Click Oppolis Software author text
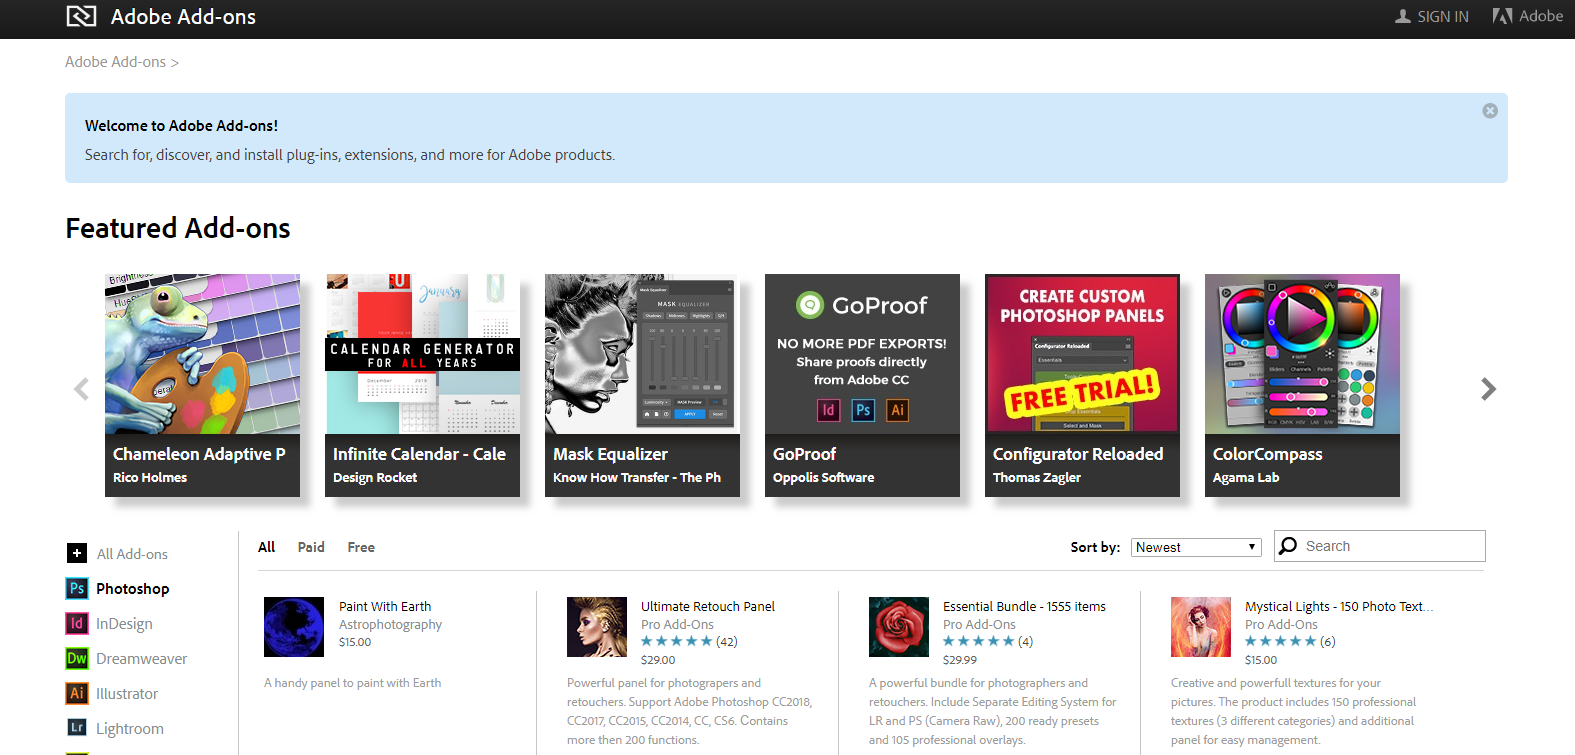 click(x=823, y=477)
